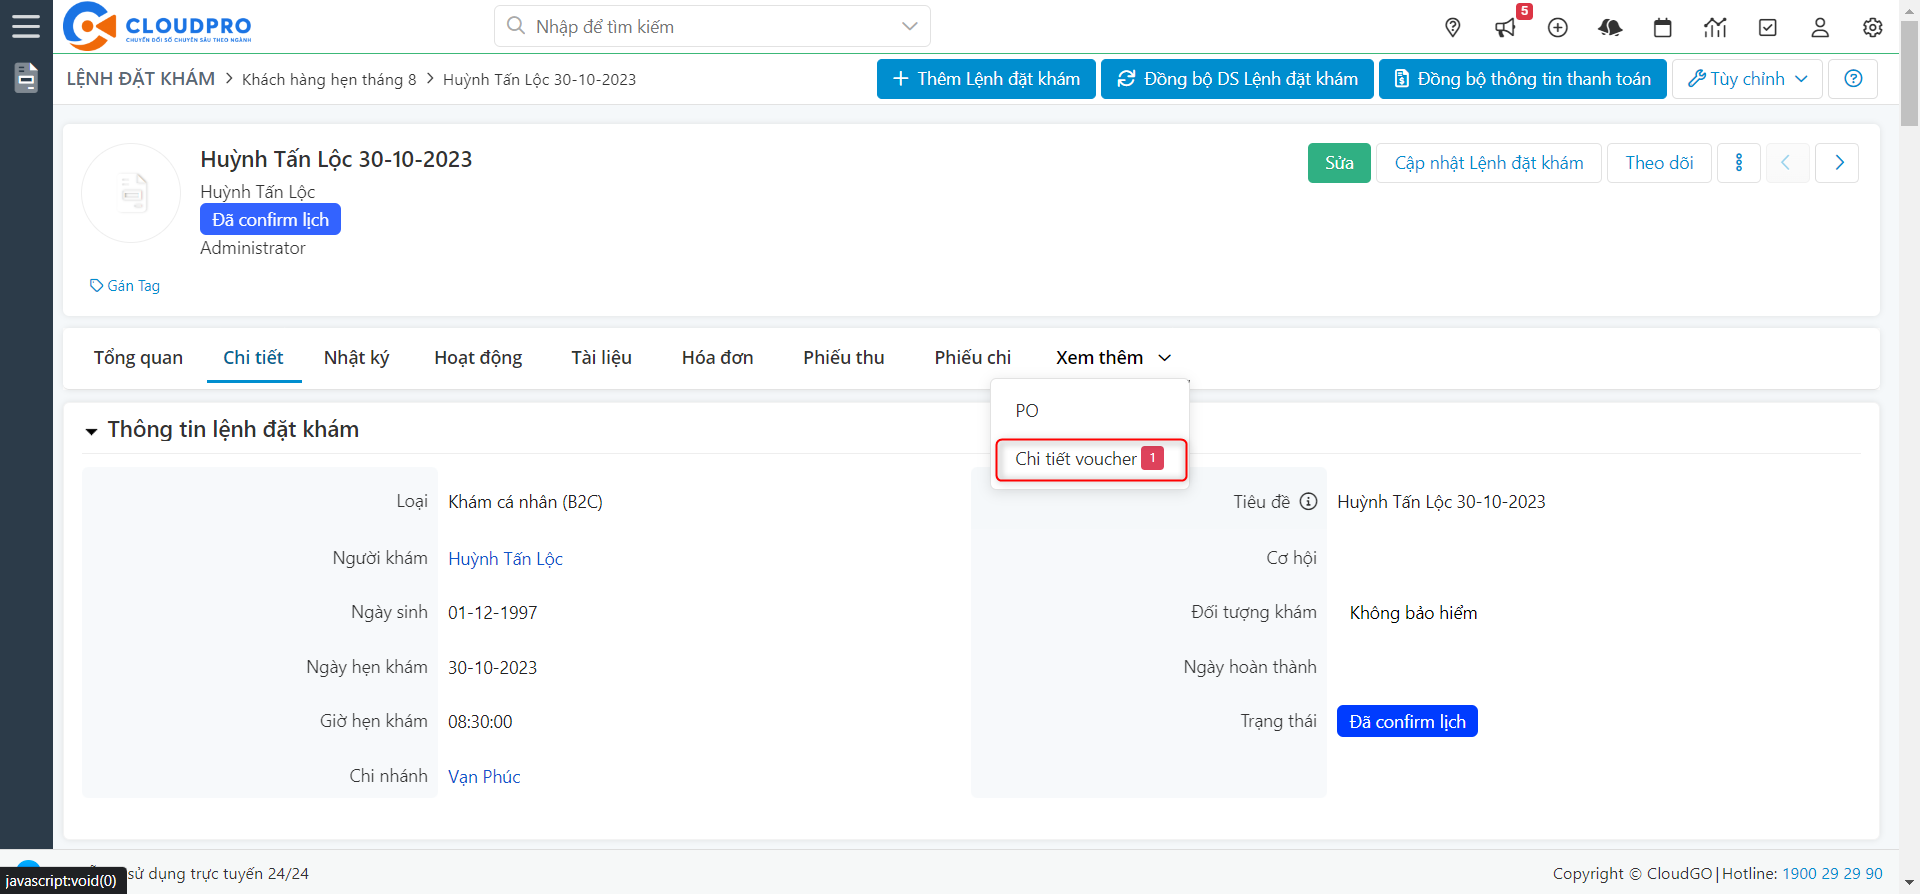Switch to the Nhật ký tab
The width and height of the screenshot is (1920, 894).
(x=357, y=358)
